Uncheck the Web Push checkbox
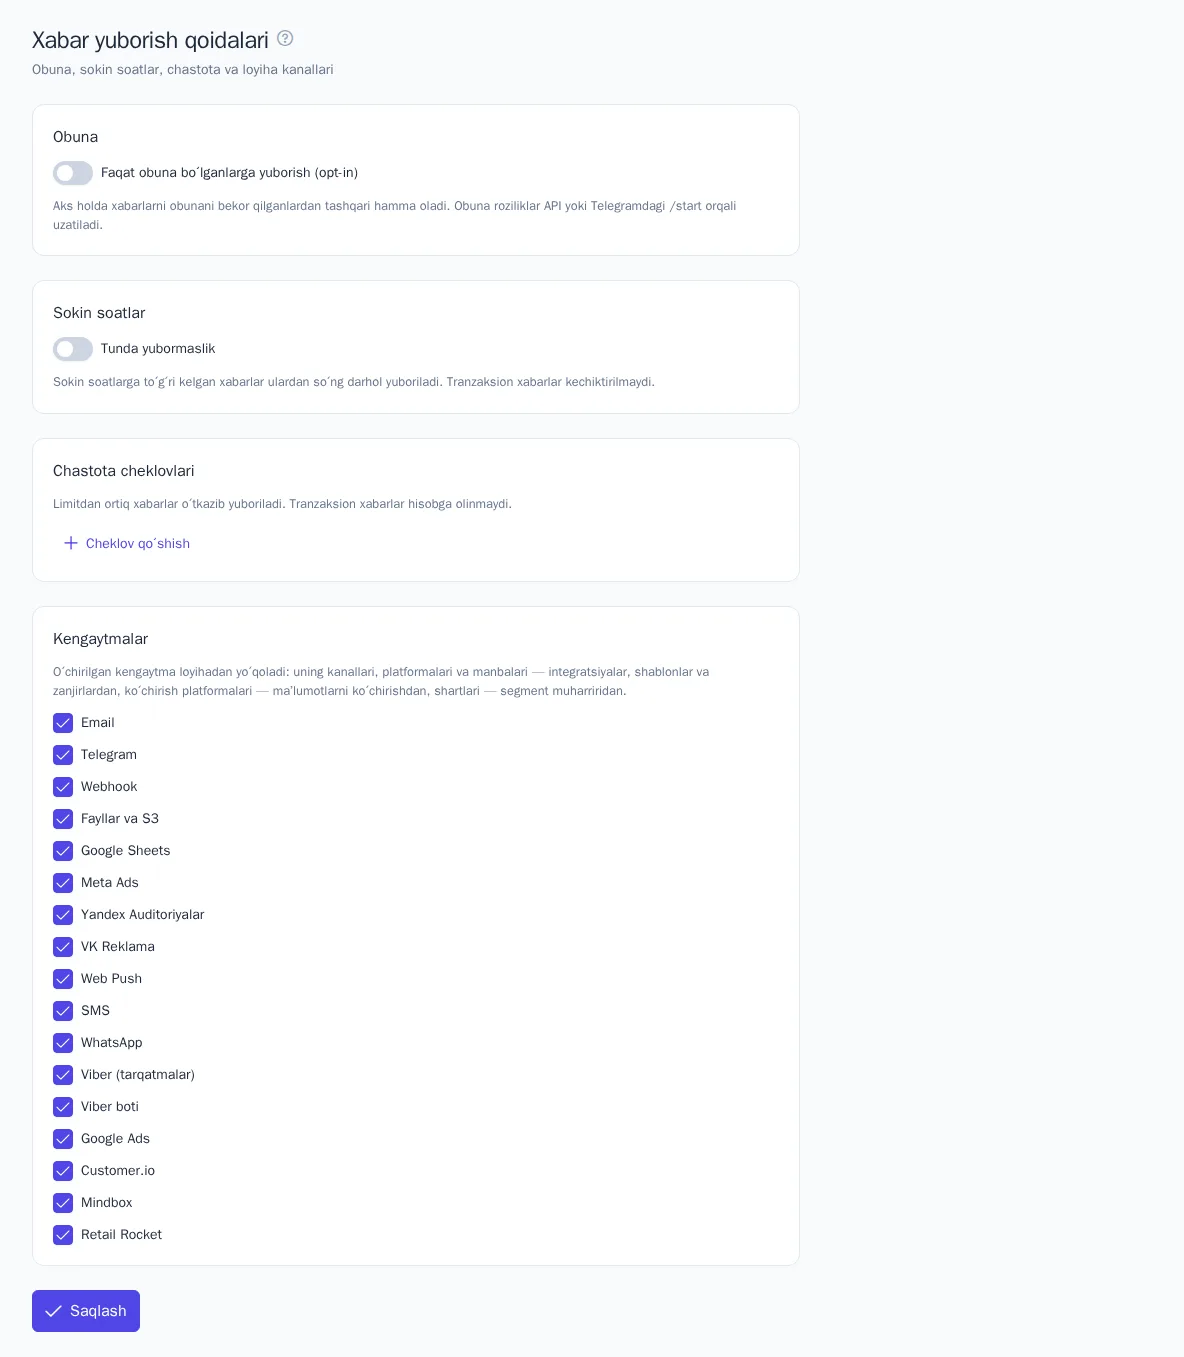Screen dimensions: 1184x1357 point(63,979)
